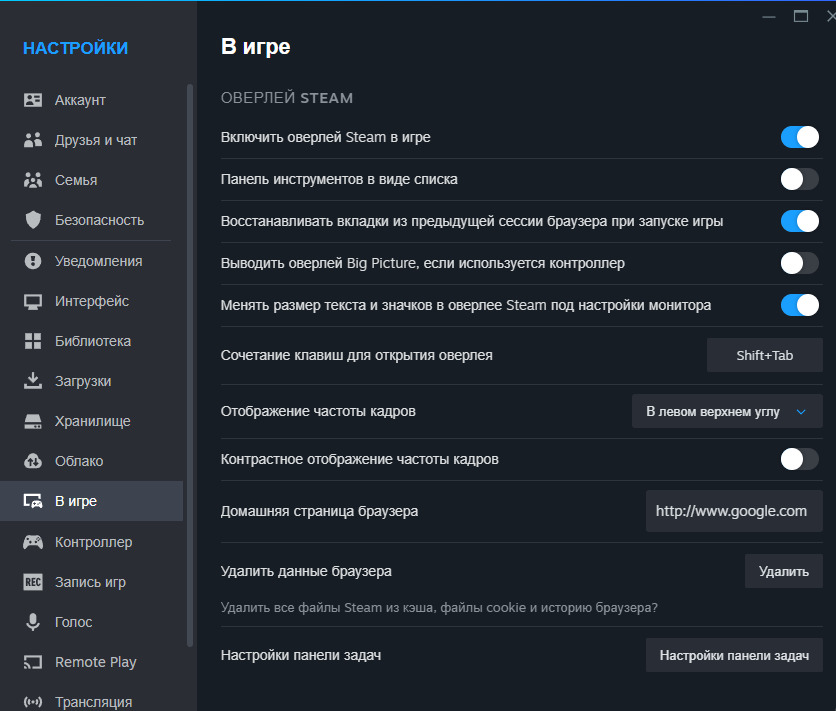This screenshot has height=711, width=836.
Task: Select Загрузки in the sidebar
Action: [x=91, y=381]
